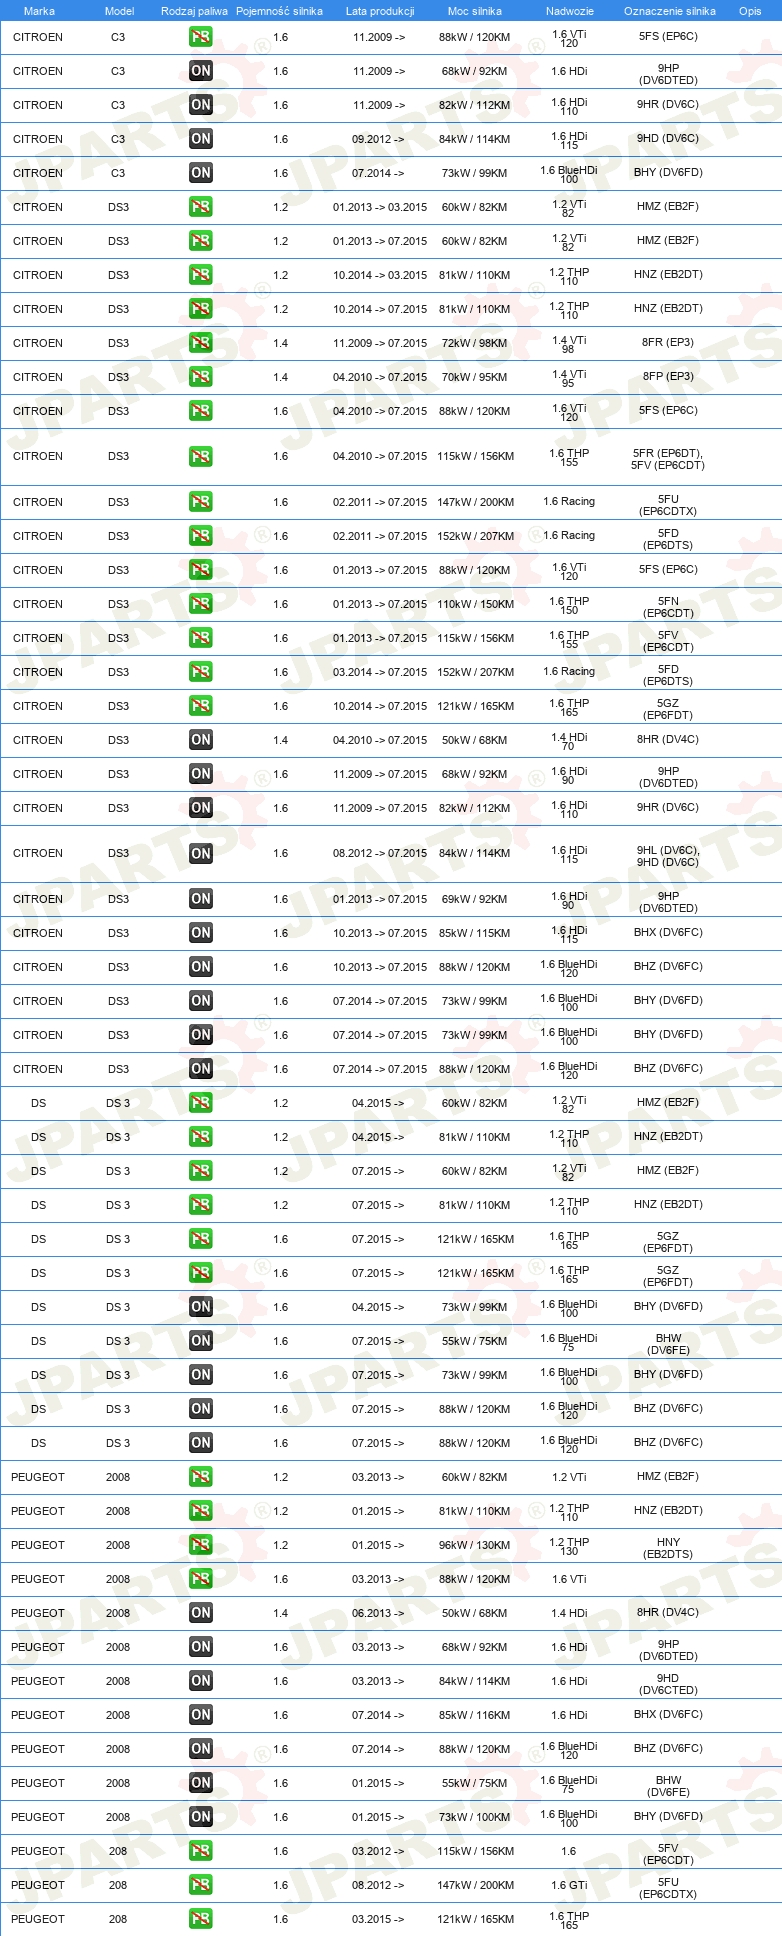Select ON icon in Peugeot 2008 85kW / 116KM row
This screenshot has width=782, height=1936.
[201, 1715]
